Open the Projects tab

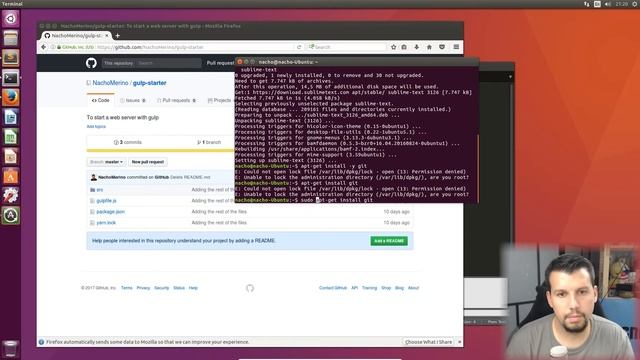tap(220, 100)
